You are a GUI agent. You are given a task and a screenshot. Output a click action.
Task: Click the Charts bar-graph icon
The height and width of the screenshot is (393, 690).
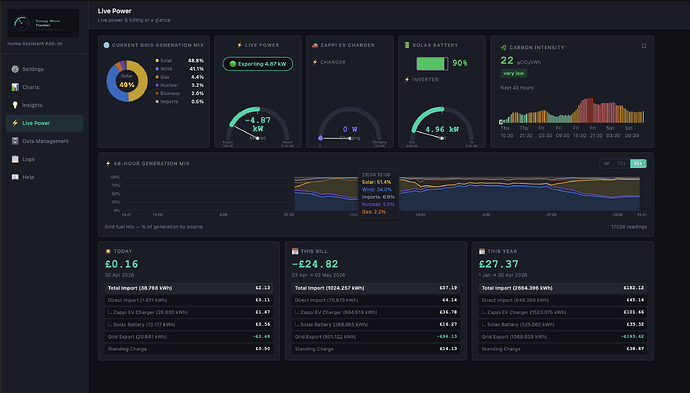point(15,87)
